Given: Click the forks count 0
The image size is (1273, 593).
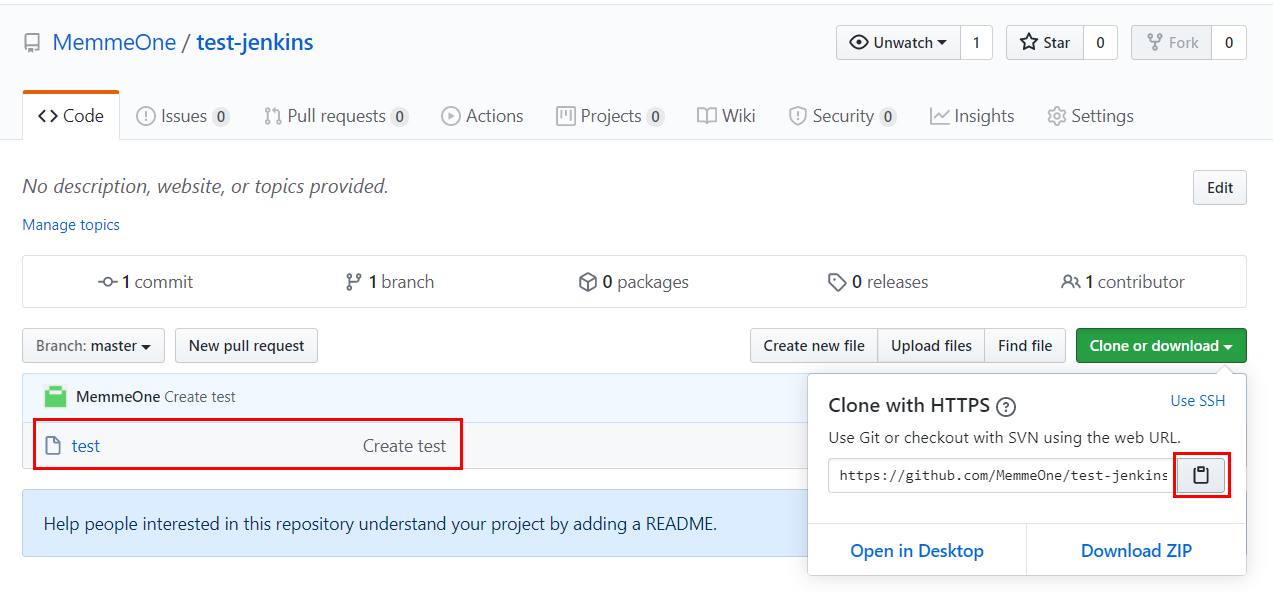Looking at the screenshot, I should (x=1229, y=43).
